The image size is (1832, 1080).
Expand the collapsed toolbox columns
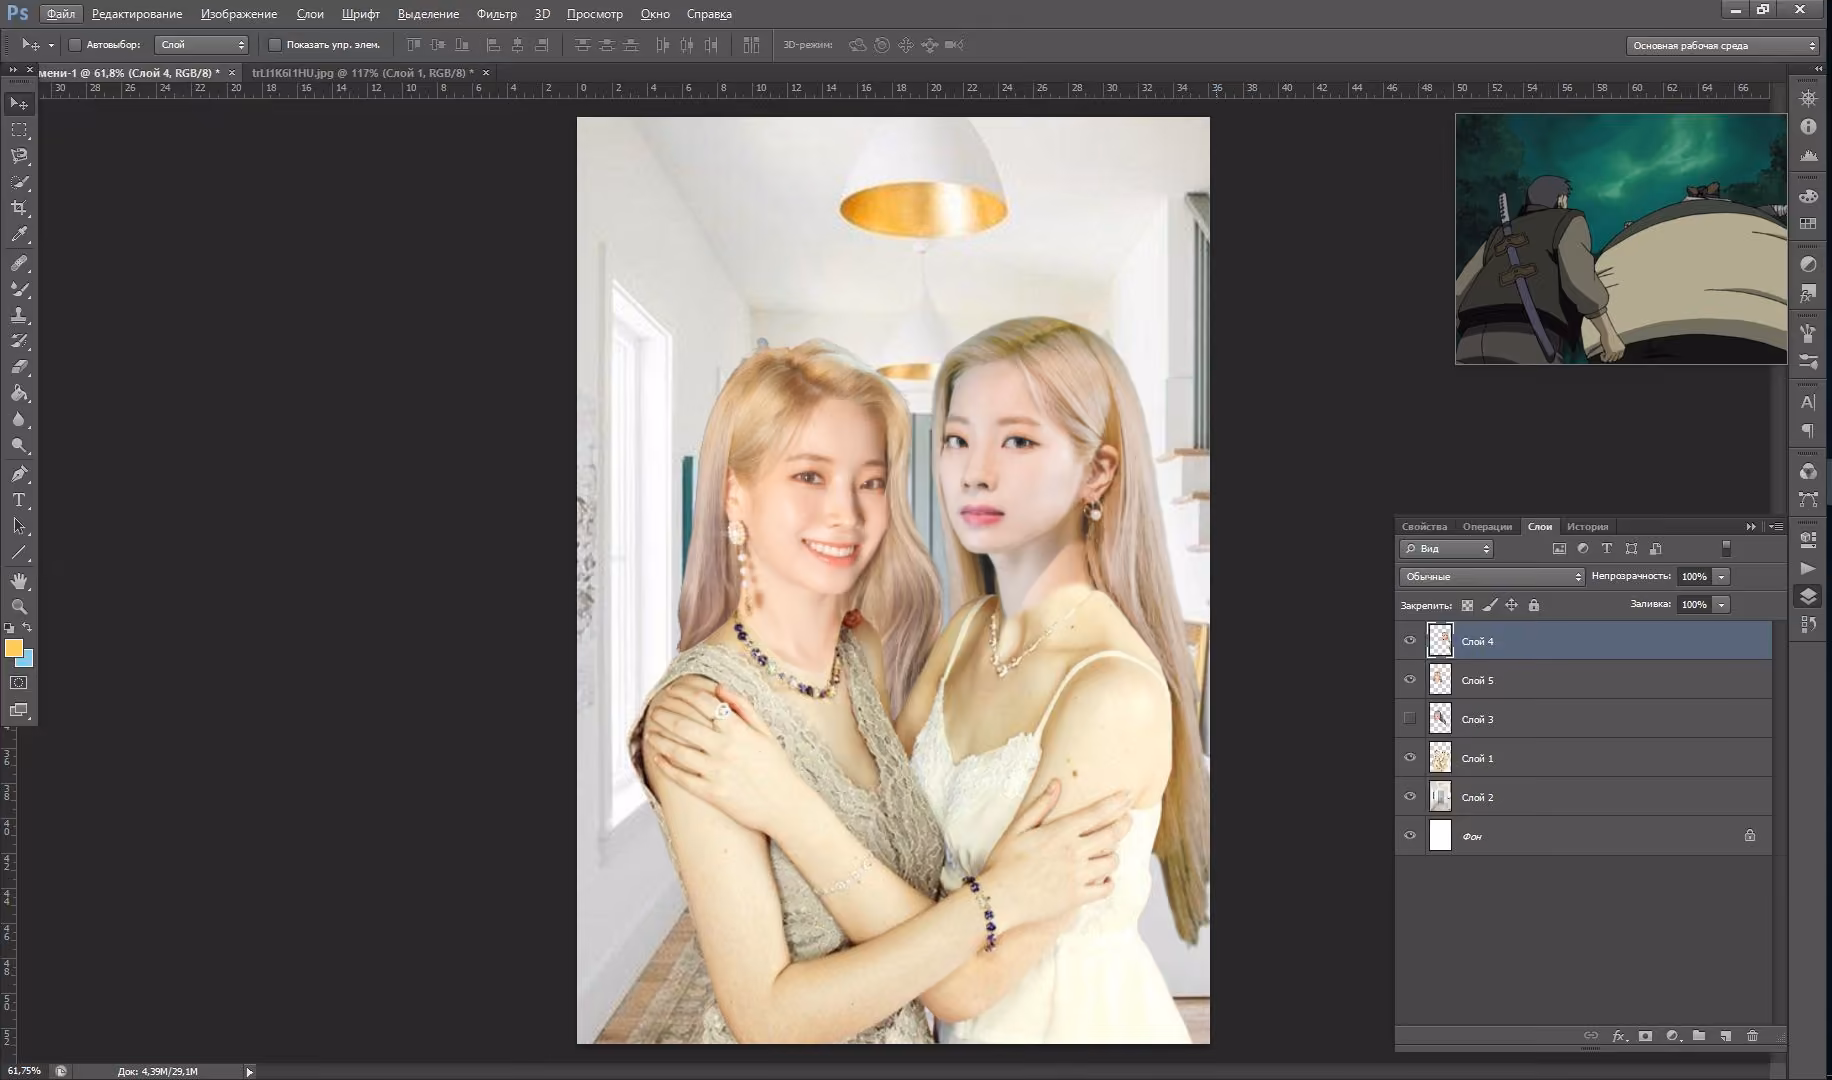13,70
